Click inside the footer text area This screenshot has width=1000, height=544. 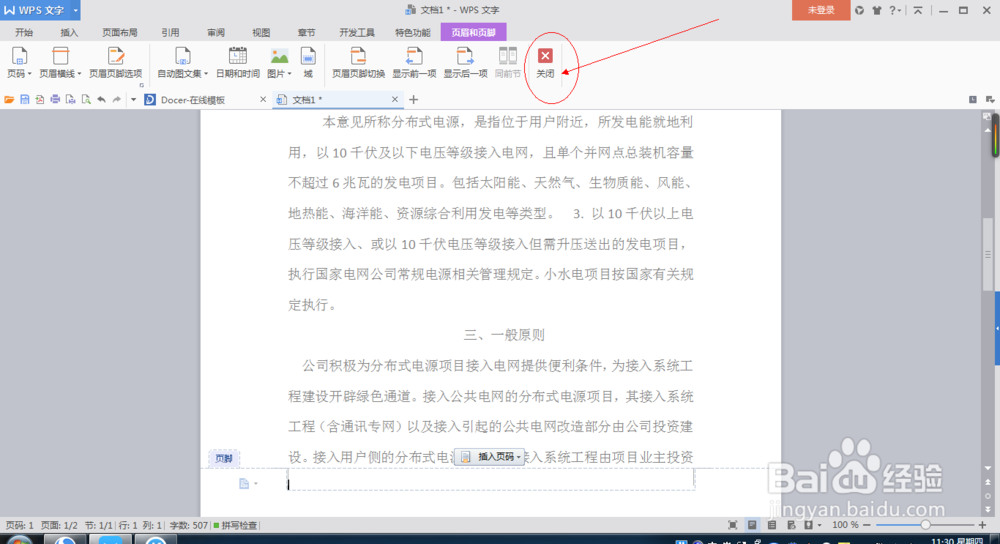coord(491,480)
